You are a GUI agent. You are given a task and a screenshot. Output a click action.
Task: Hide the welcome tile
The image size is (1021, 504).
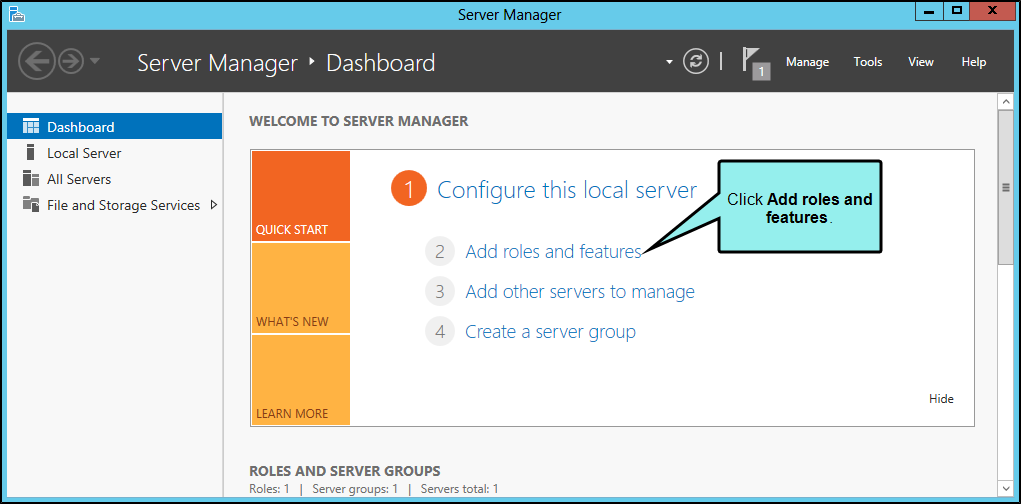[941, 399]
